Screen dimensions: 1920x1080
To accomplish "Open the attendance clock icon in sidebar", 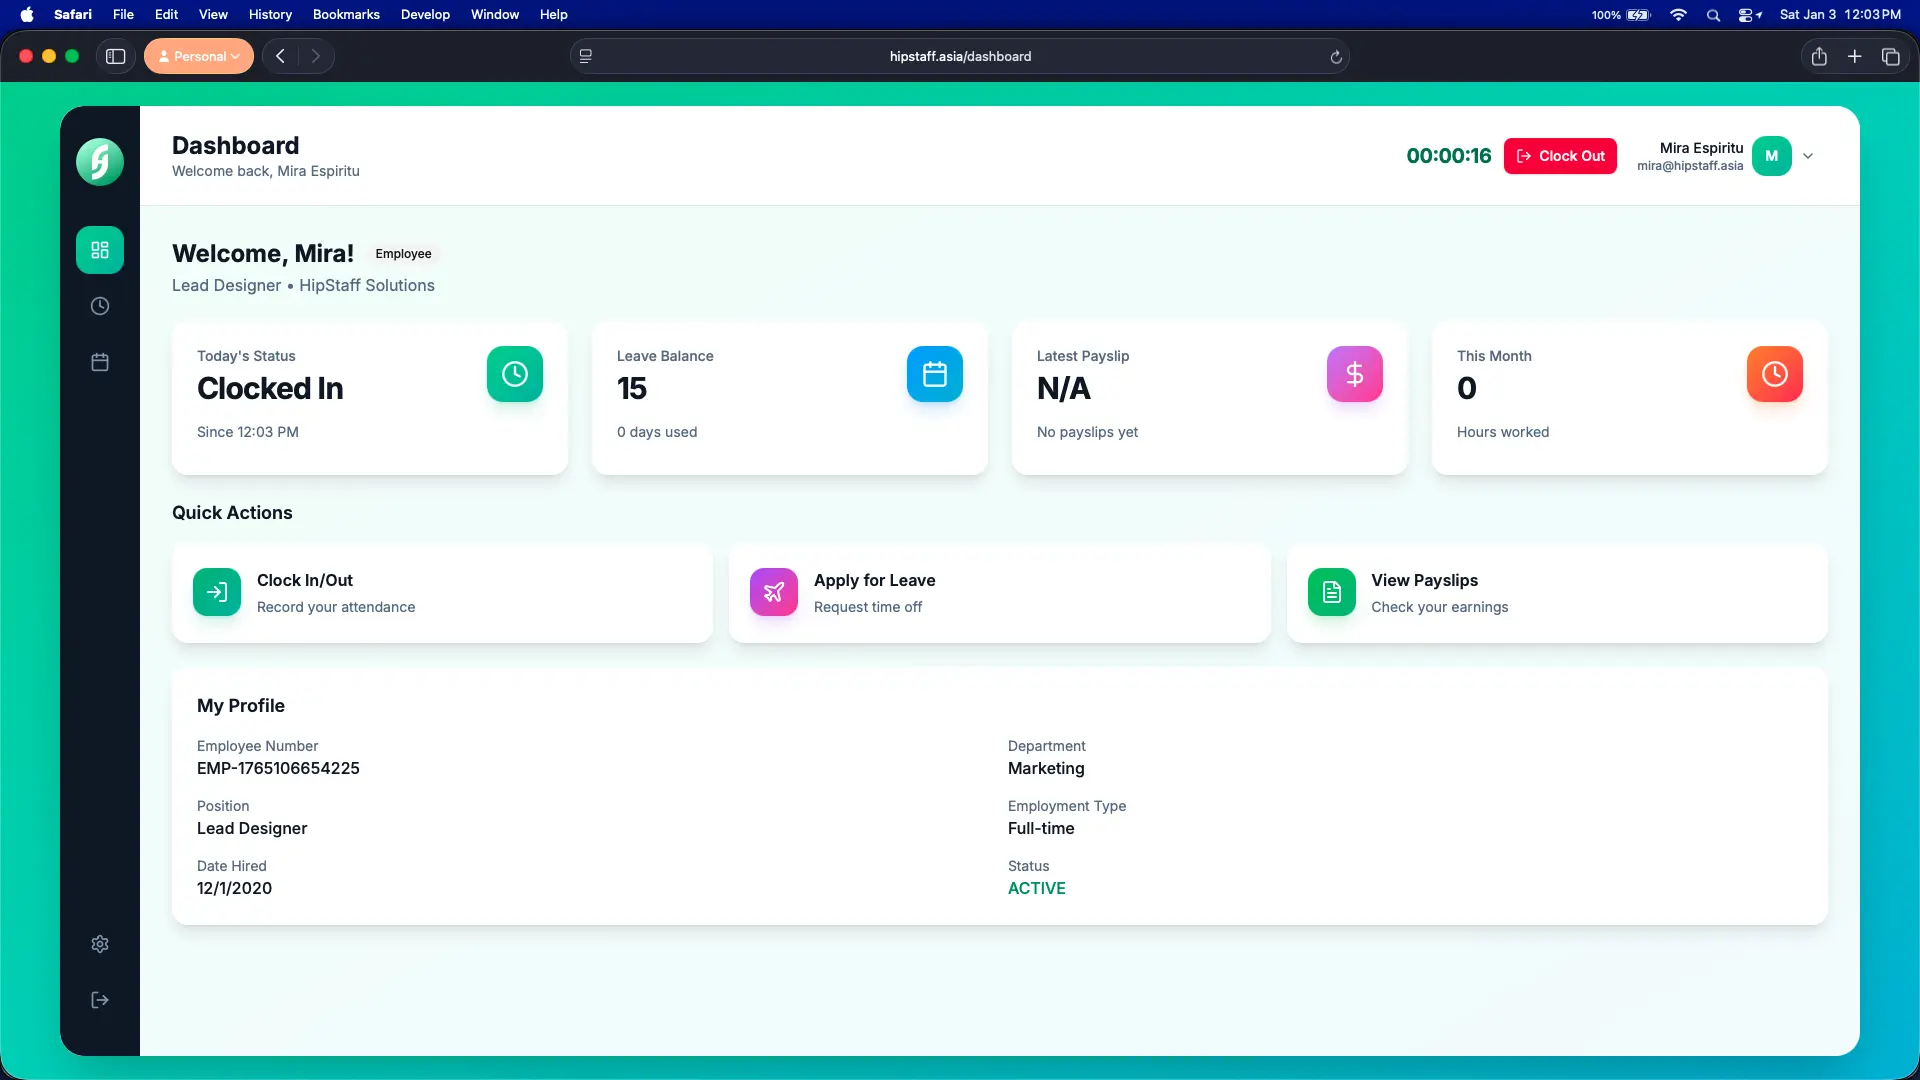I will (100, 306).
